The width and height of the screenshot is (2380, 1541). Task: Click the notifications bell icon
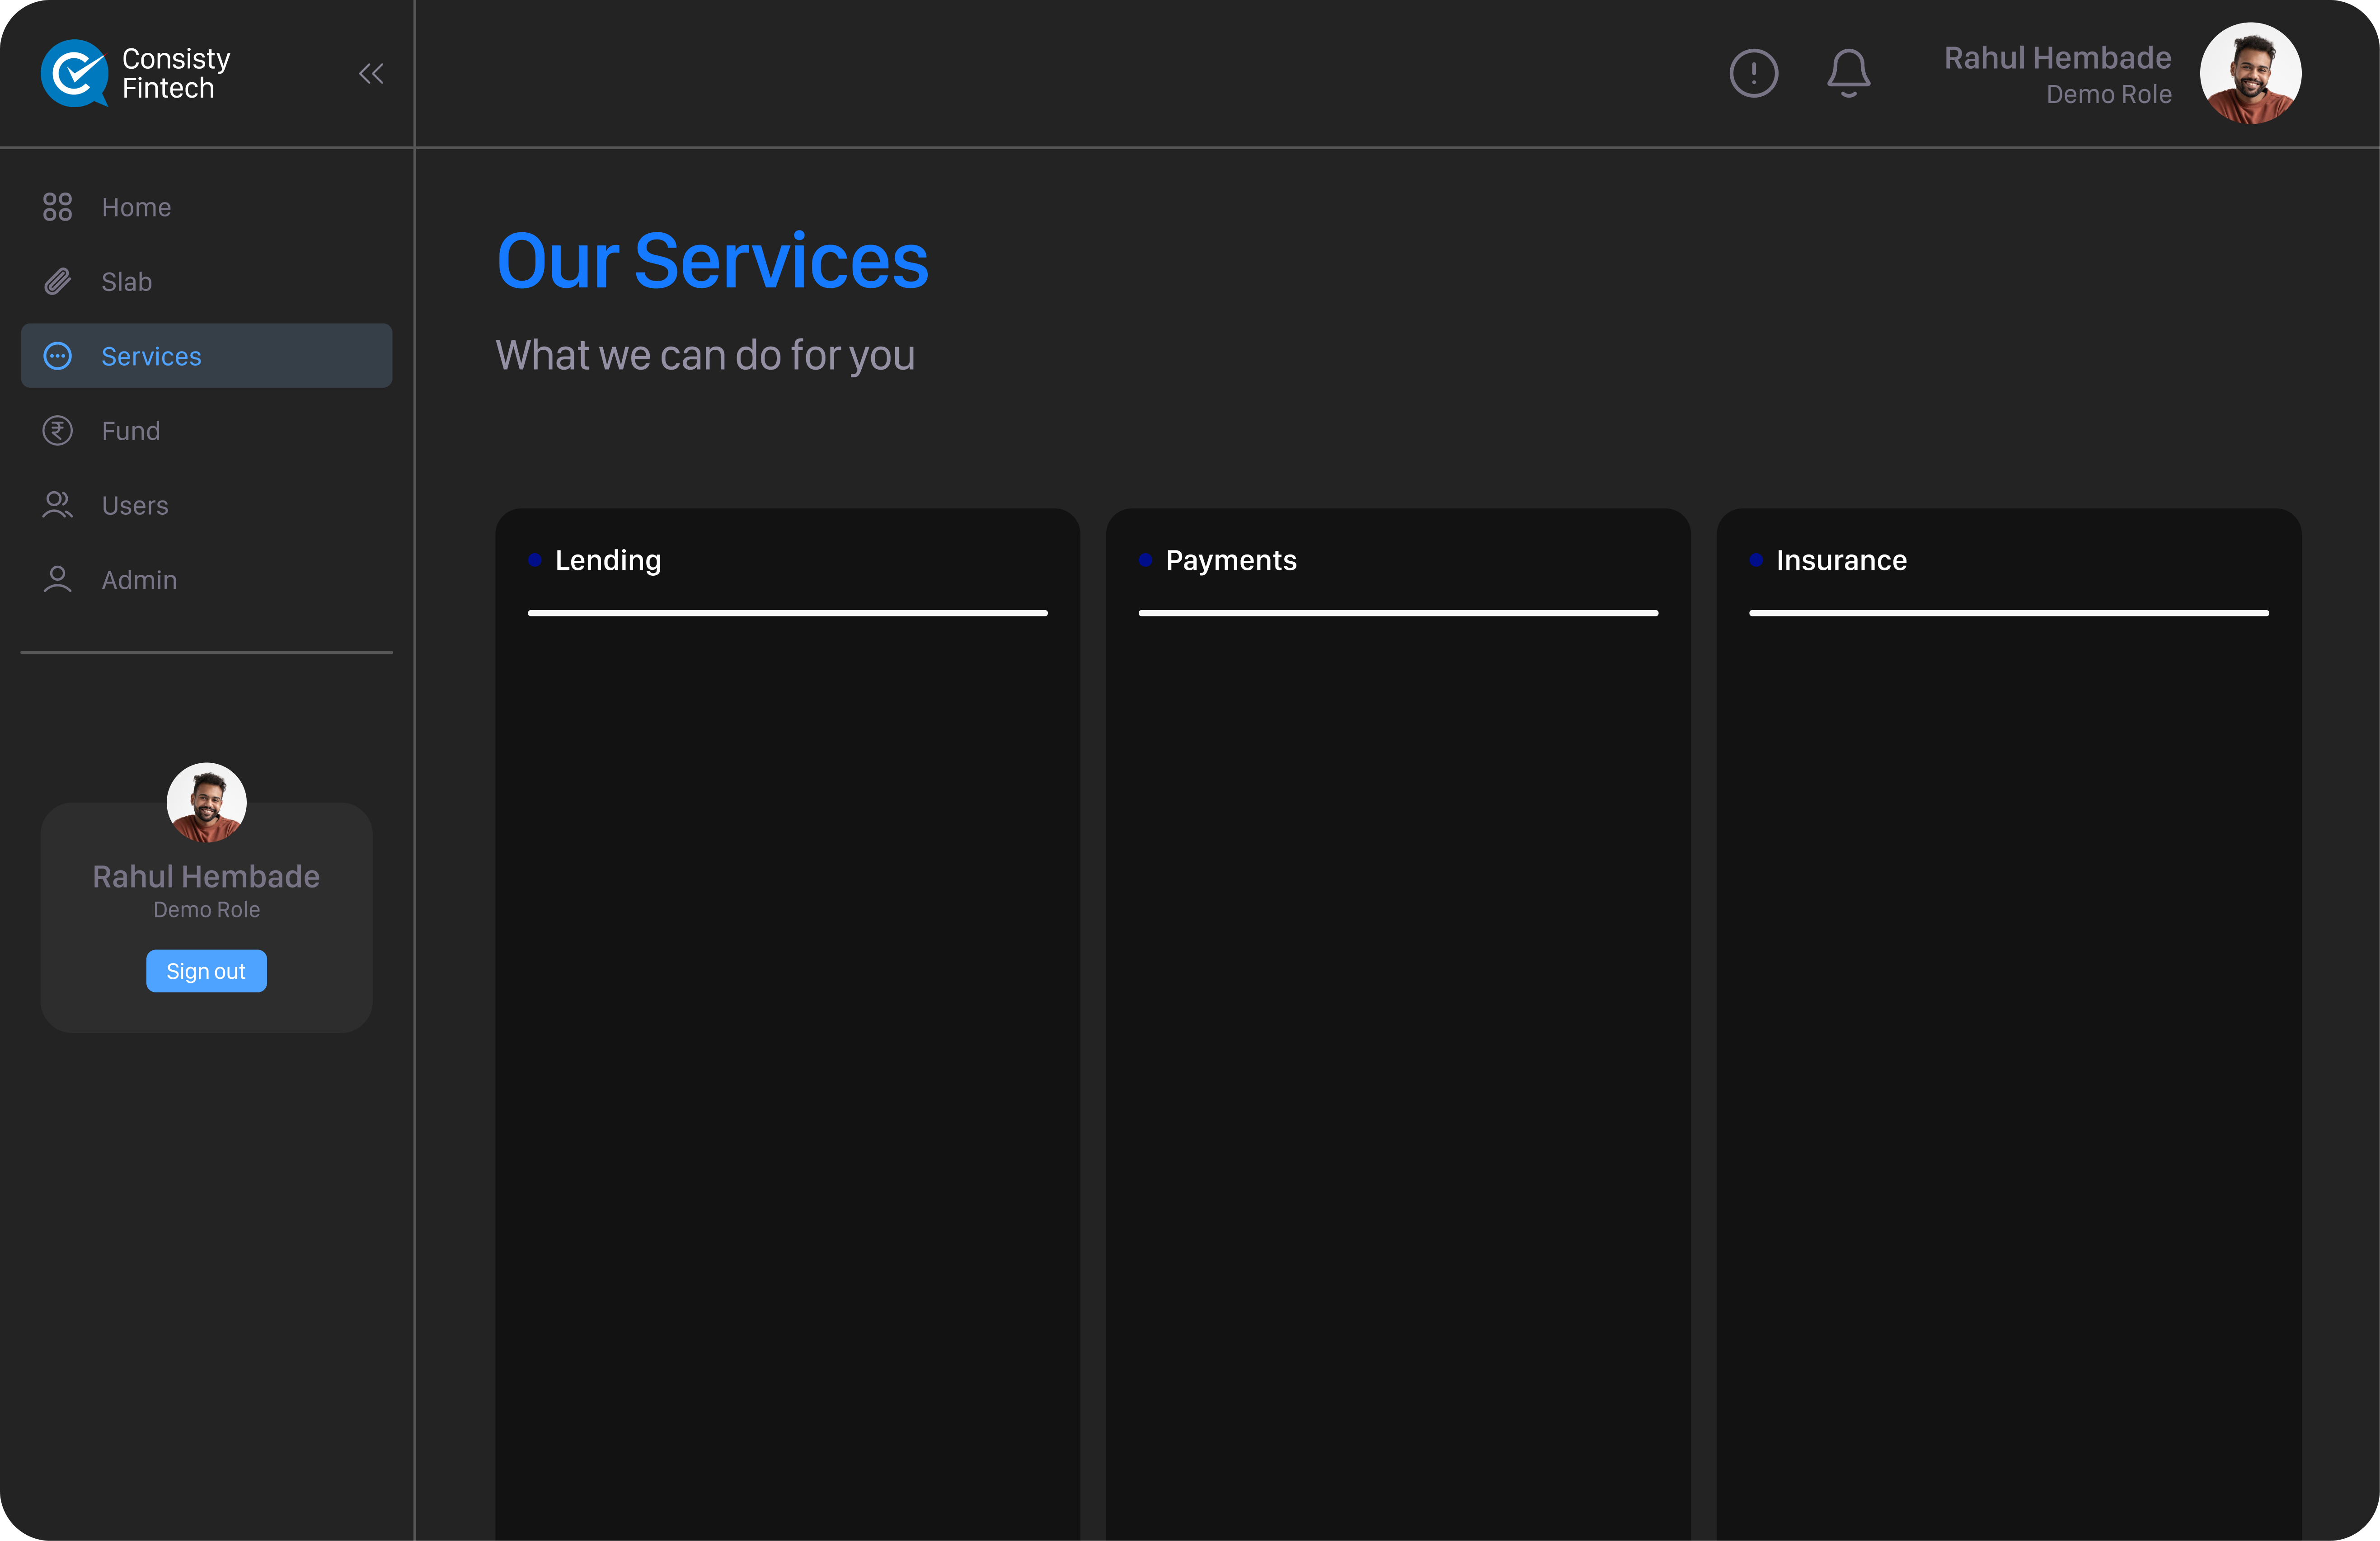1847,73
